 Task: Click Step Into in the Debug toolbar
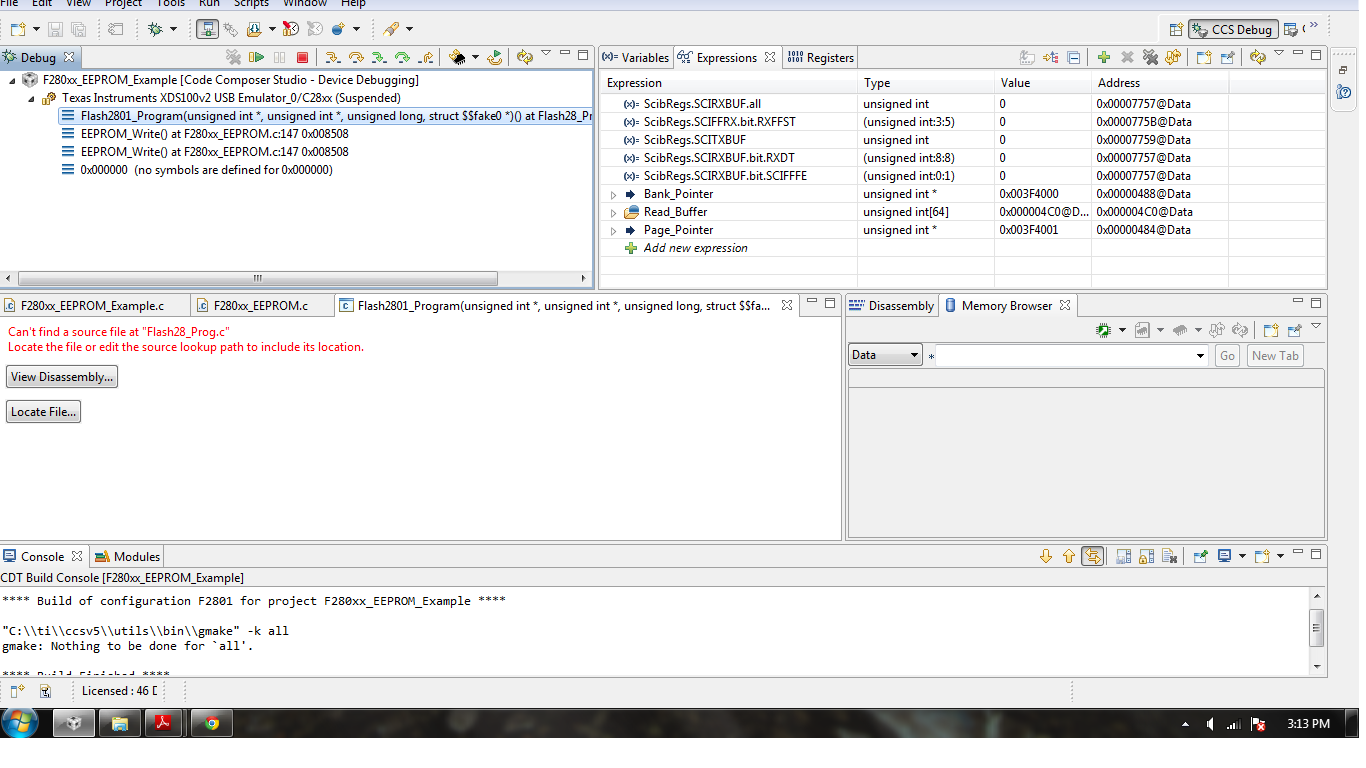[332, 58]
